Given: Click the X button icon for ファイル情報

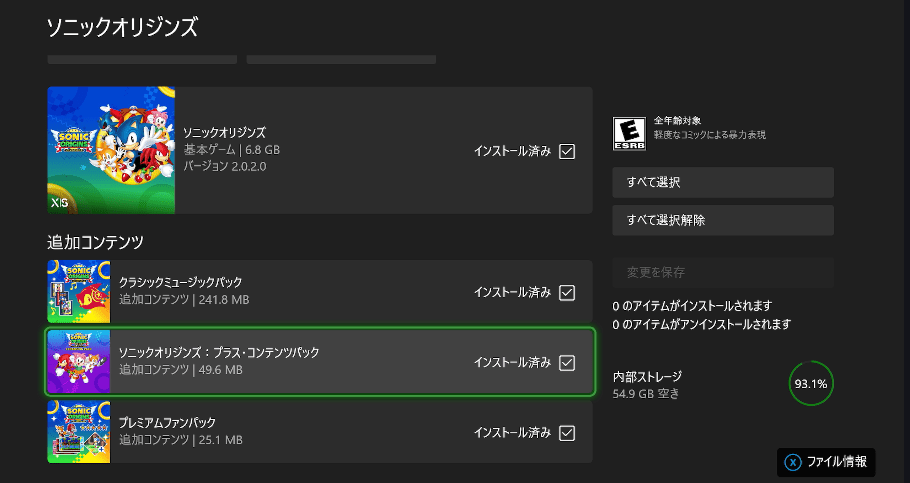Looking at the screenshot, I should [793, 462].
